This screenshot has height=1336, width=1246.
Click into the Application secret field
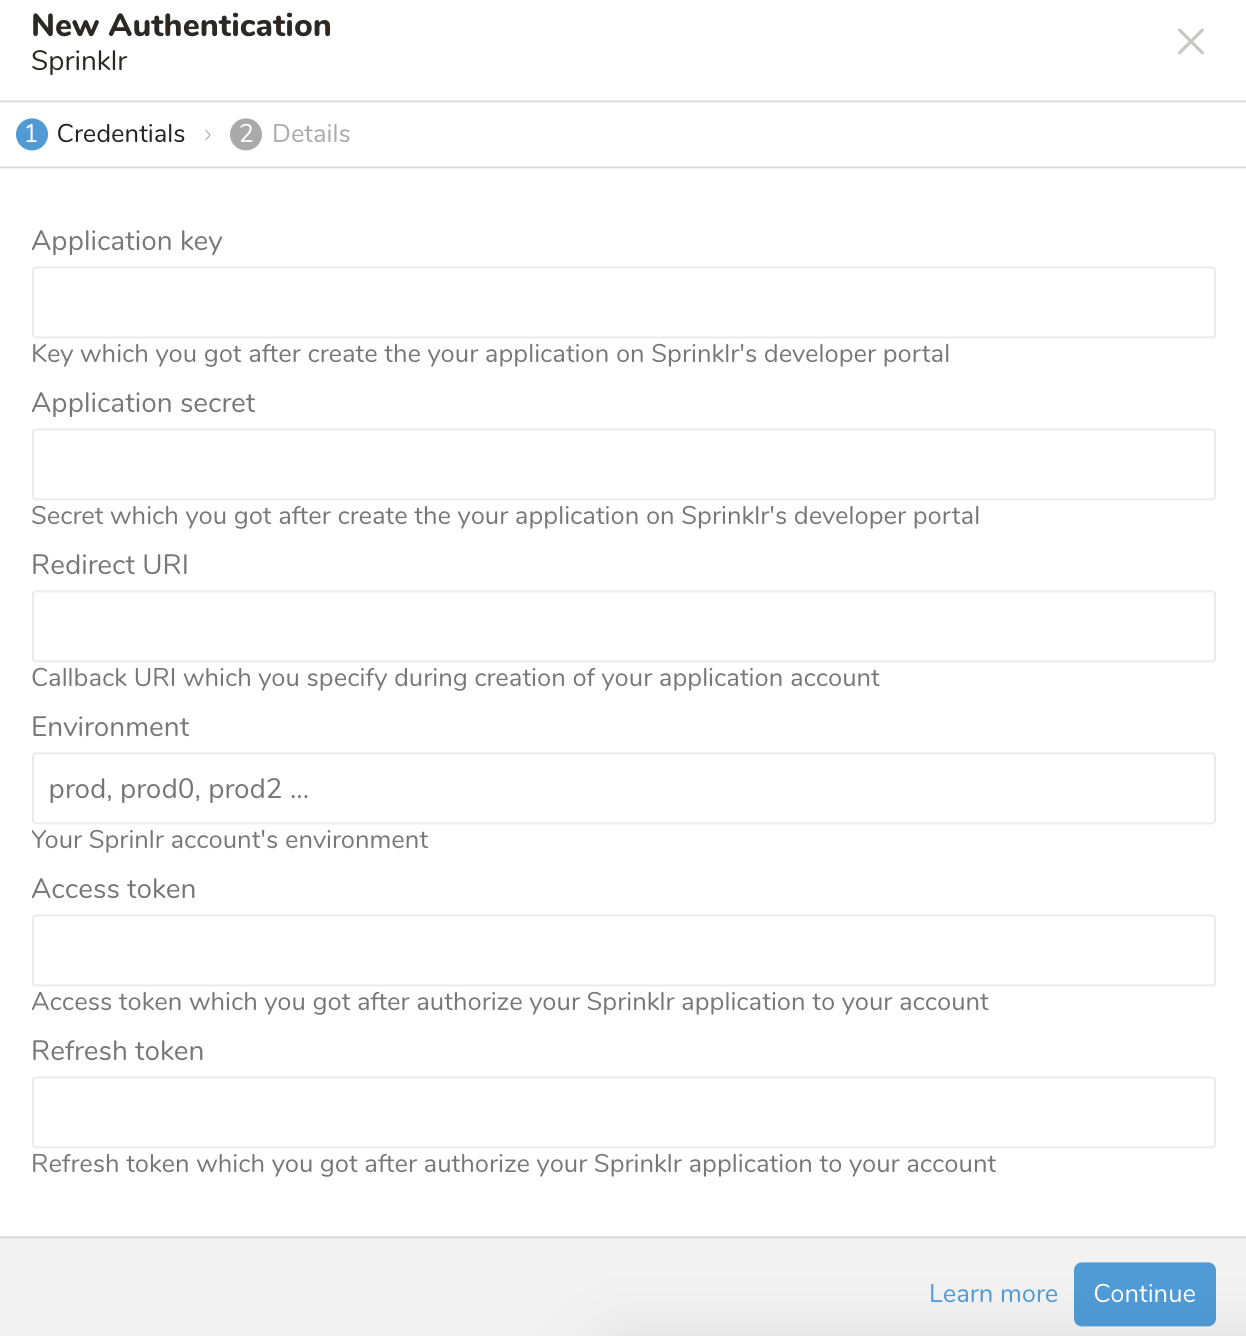pos(623,464)
